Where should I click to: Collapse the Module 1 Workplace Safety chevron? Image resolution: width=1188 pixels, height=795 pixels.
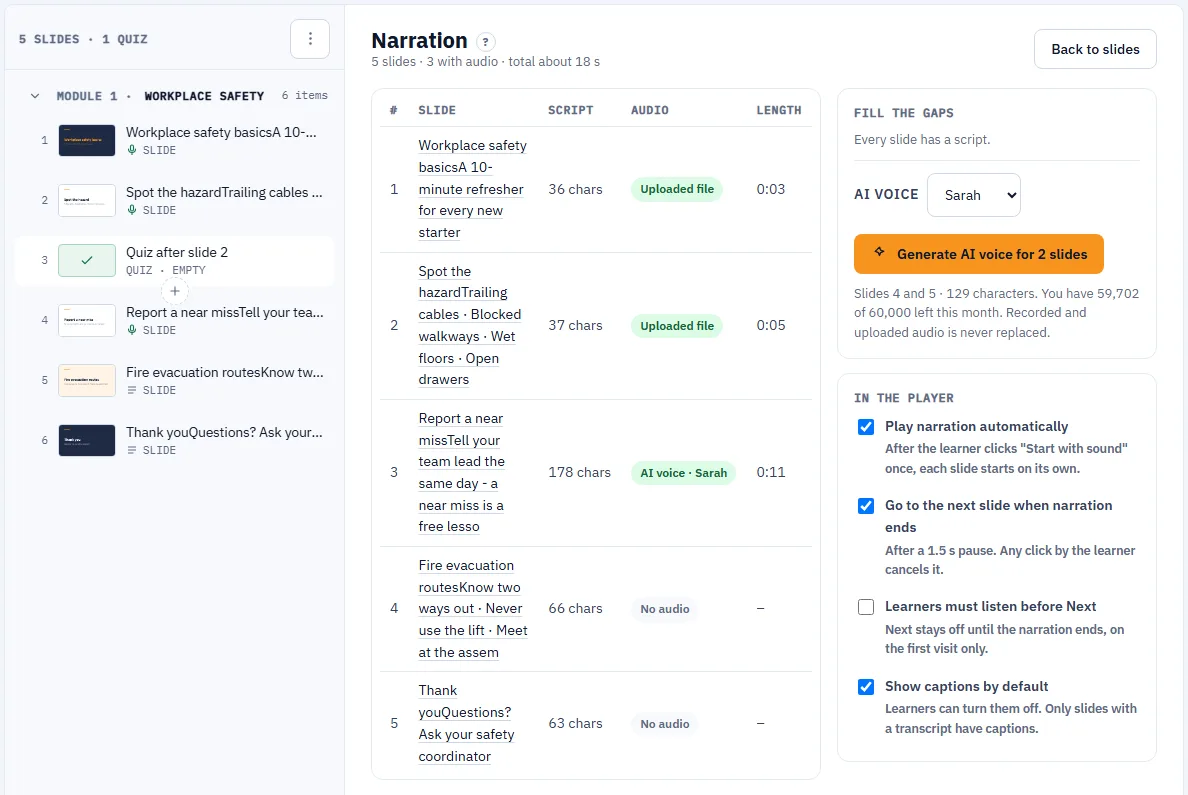(35, 96)
